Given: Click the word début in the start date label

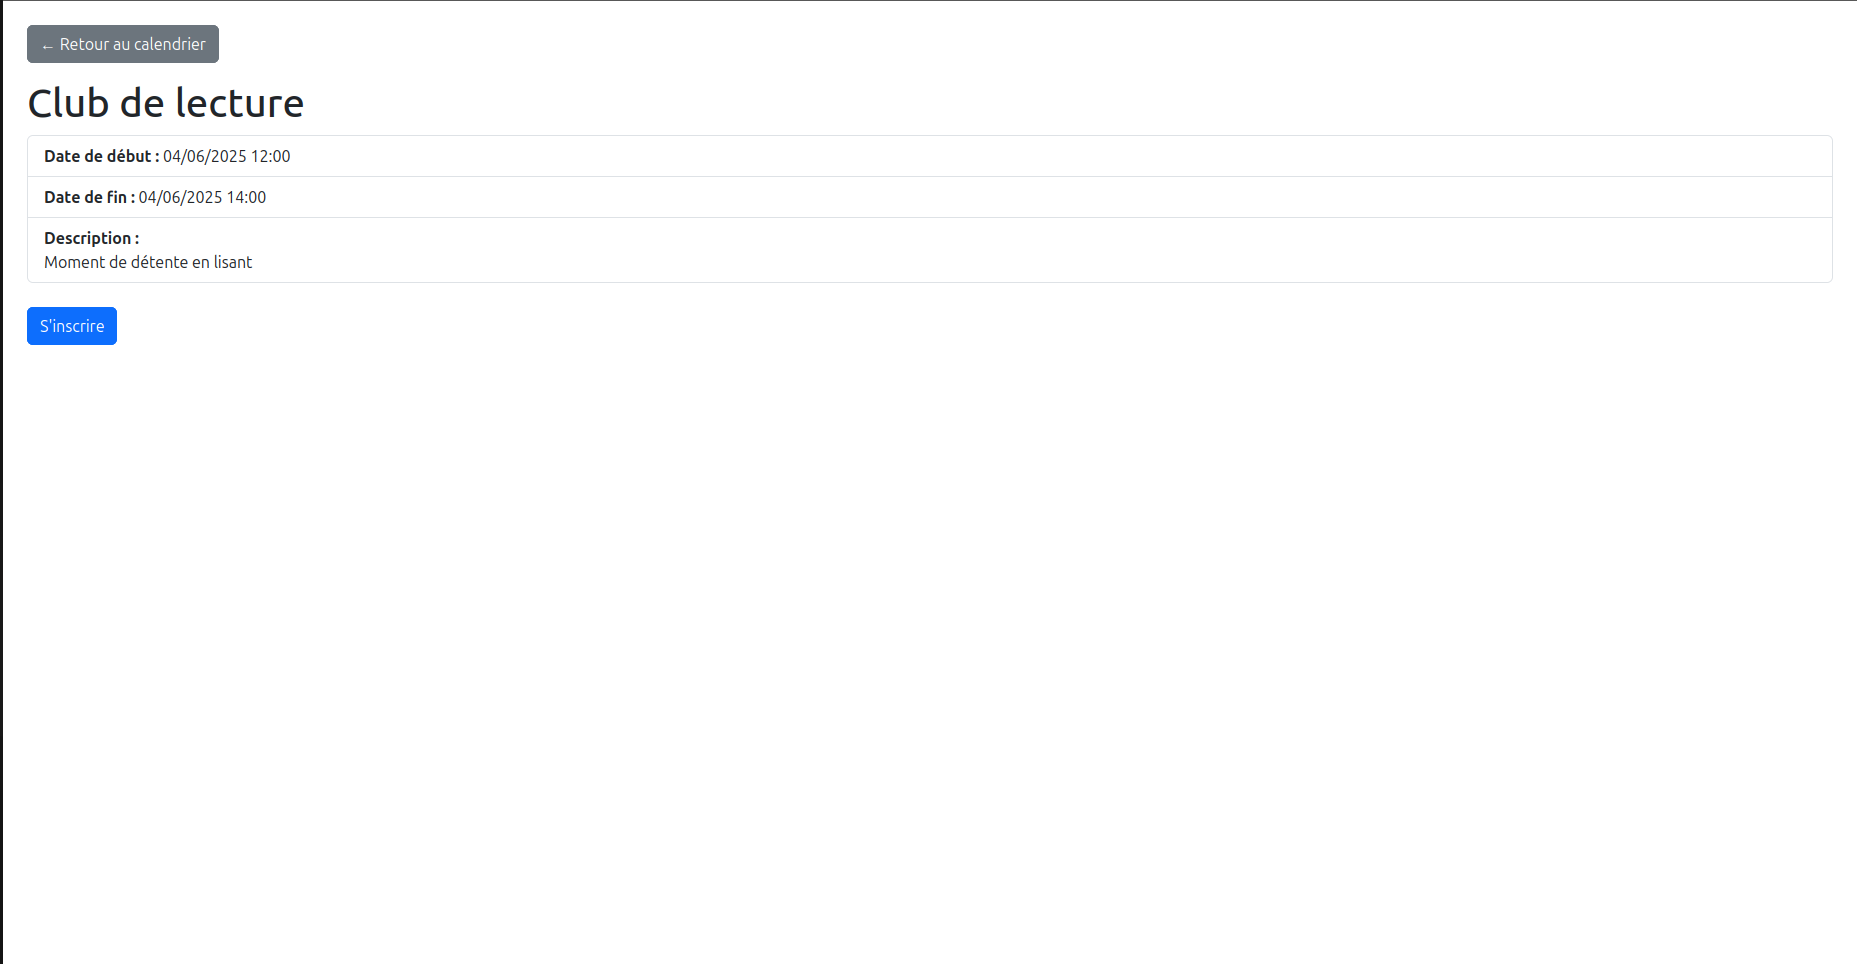Looking at the screenshot, I should [129, 156].
